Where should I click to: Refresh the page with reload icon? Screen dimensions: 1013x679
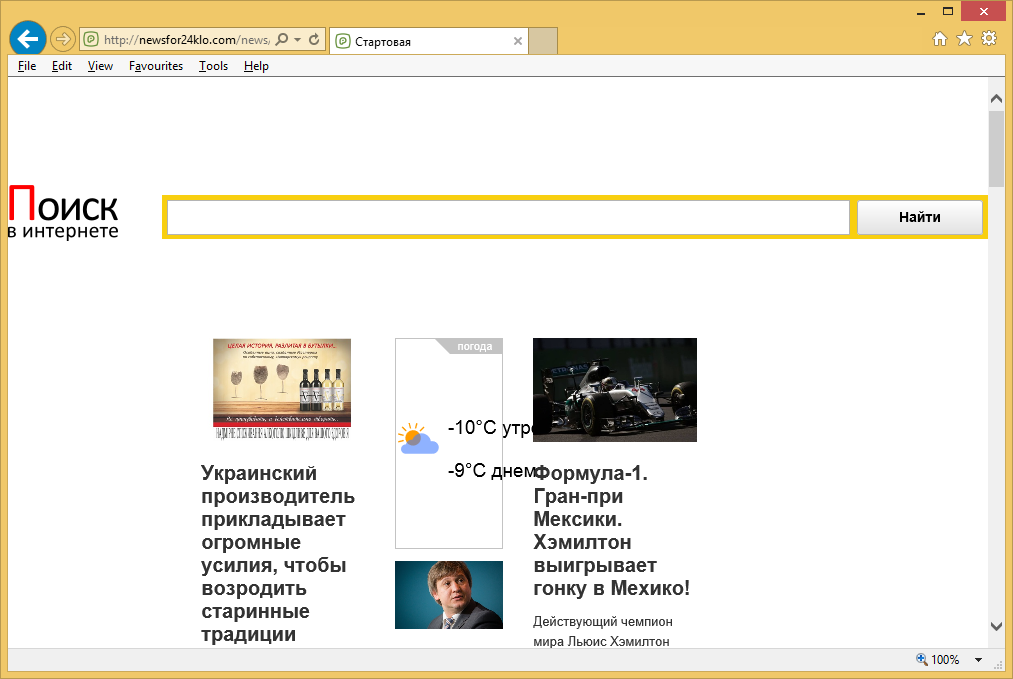click(314, 41)
